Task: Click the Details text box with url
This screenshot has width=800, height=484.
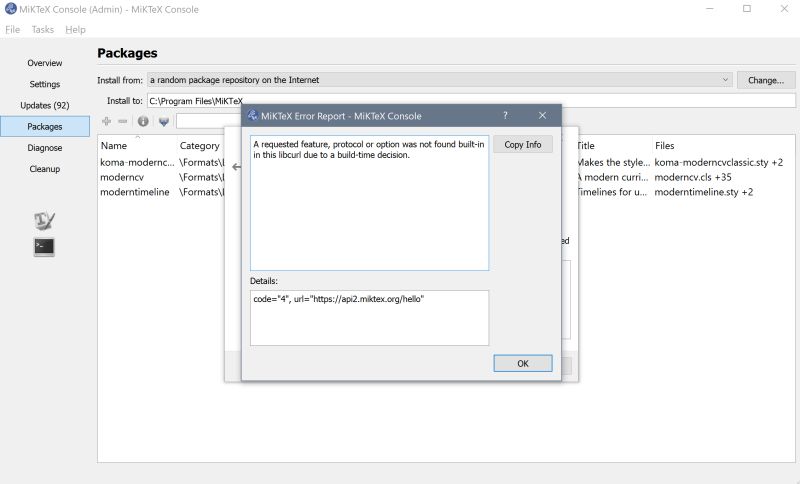Action: pos(369,318)
